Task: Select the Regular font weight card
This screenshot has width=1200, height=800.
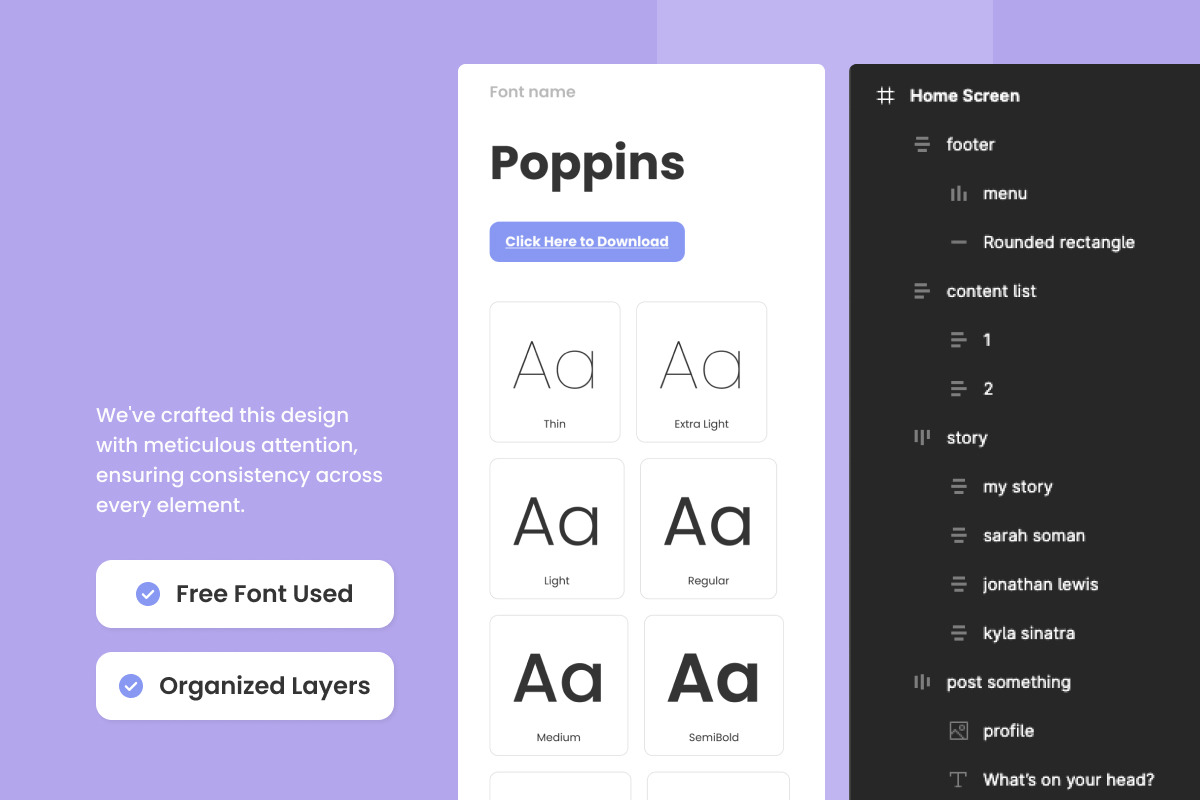Action: pos(708,529)
